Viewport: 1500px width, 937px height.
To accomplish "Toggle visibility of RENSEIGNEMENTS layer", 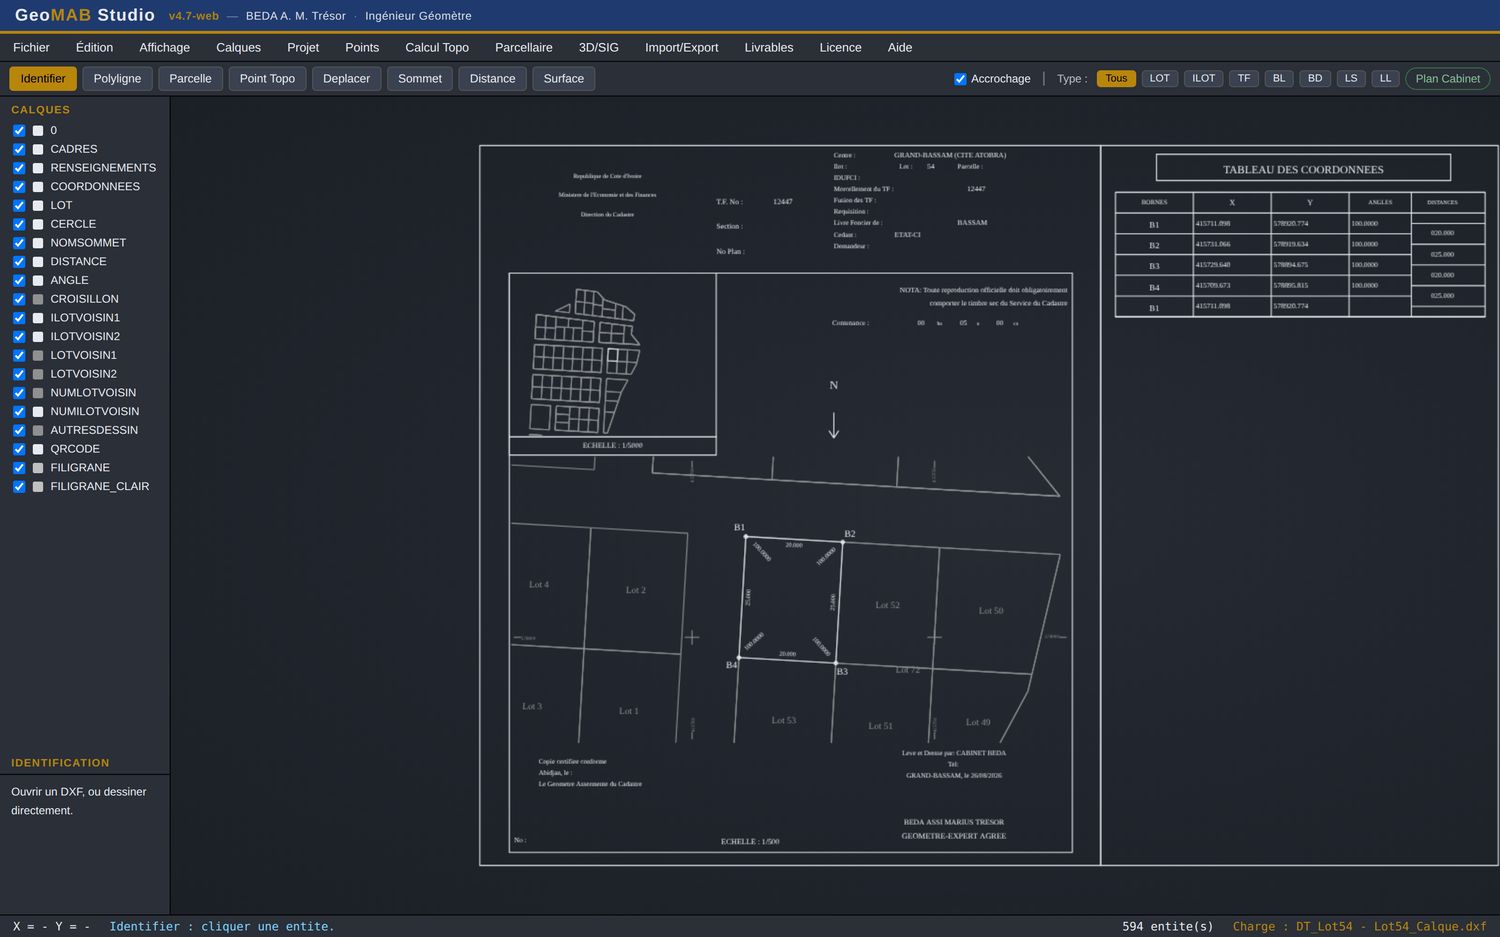I will 19,168.
